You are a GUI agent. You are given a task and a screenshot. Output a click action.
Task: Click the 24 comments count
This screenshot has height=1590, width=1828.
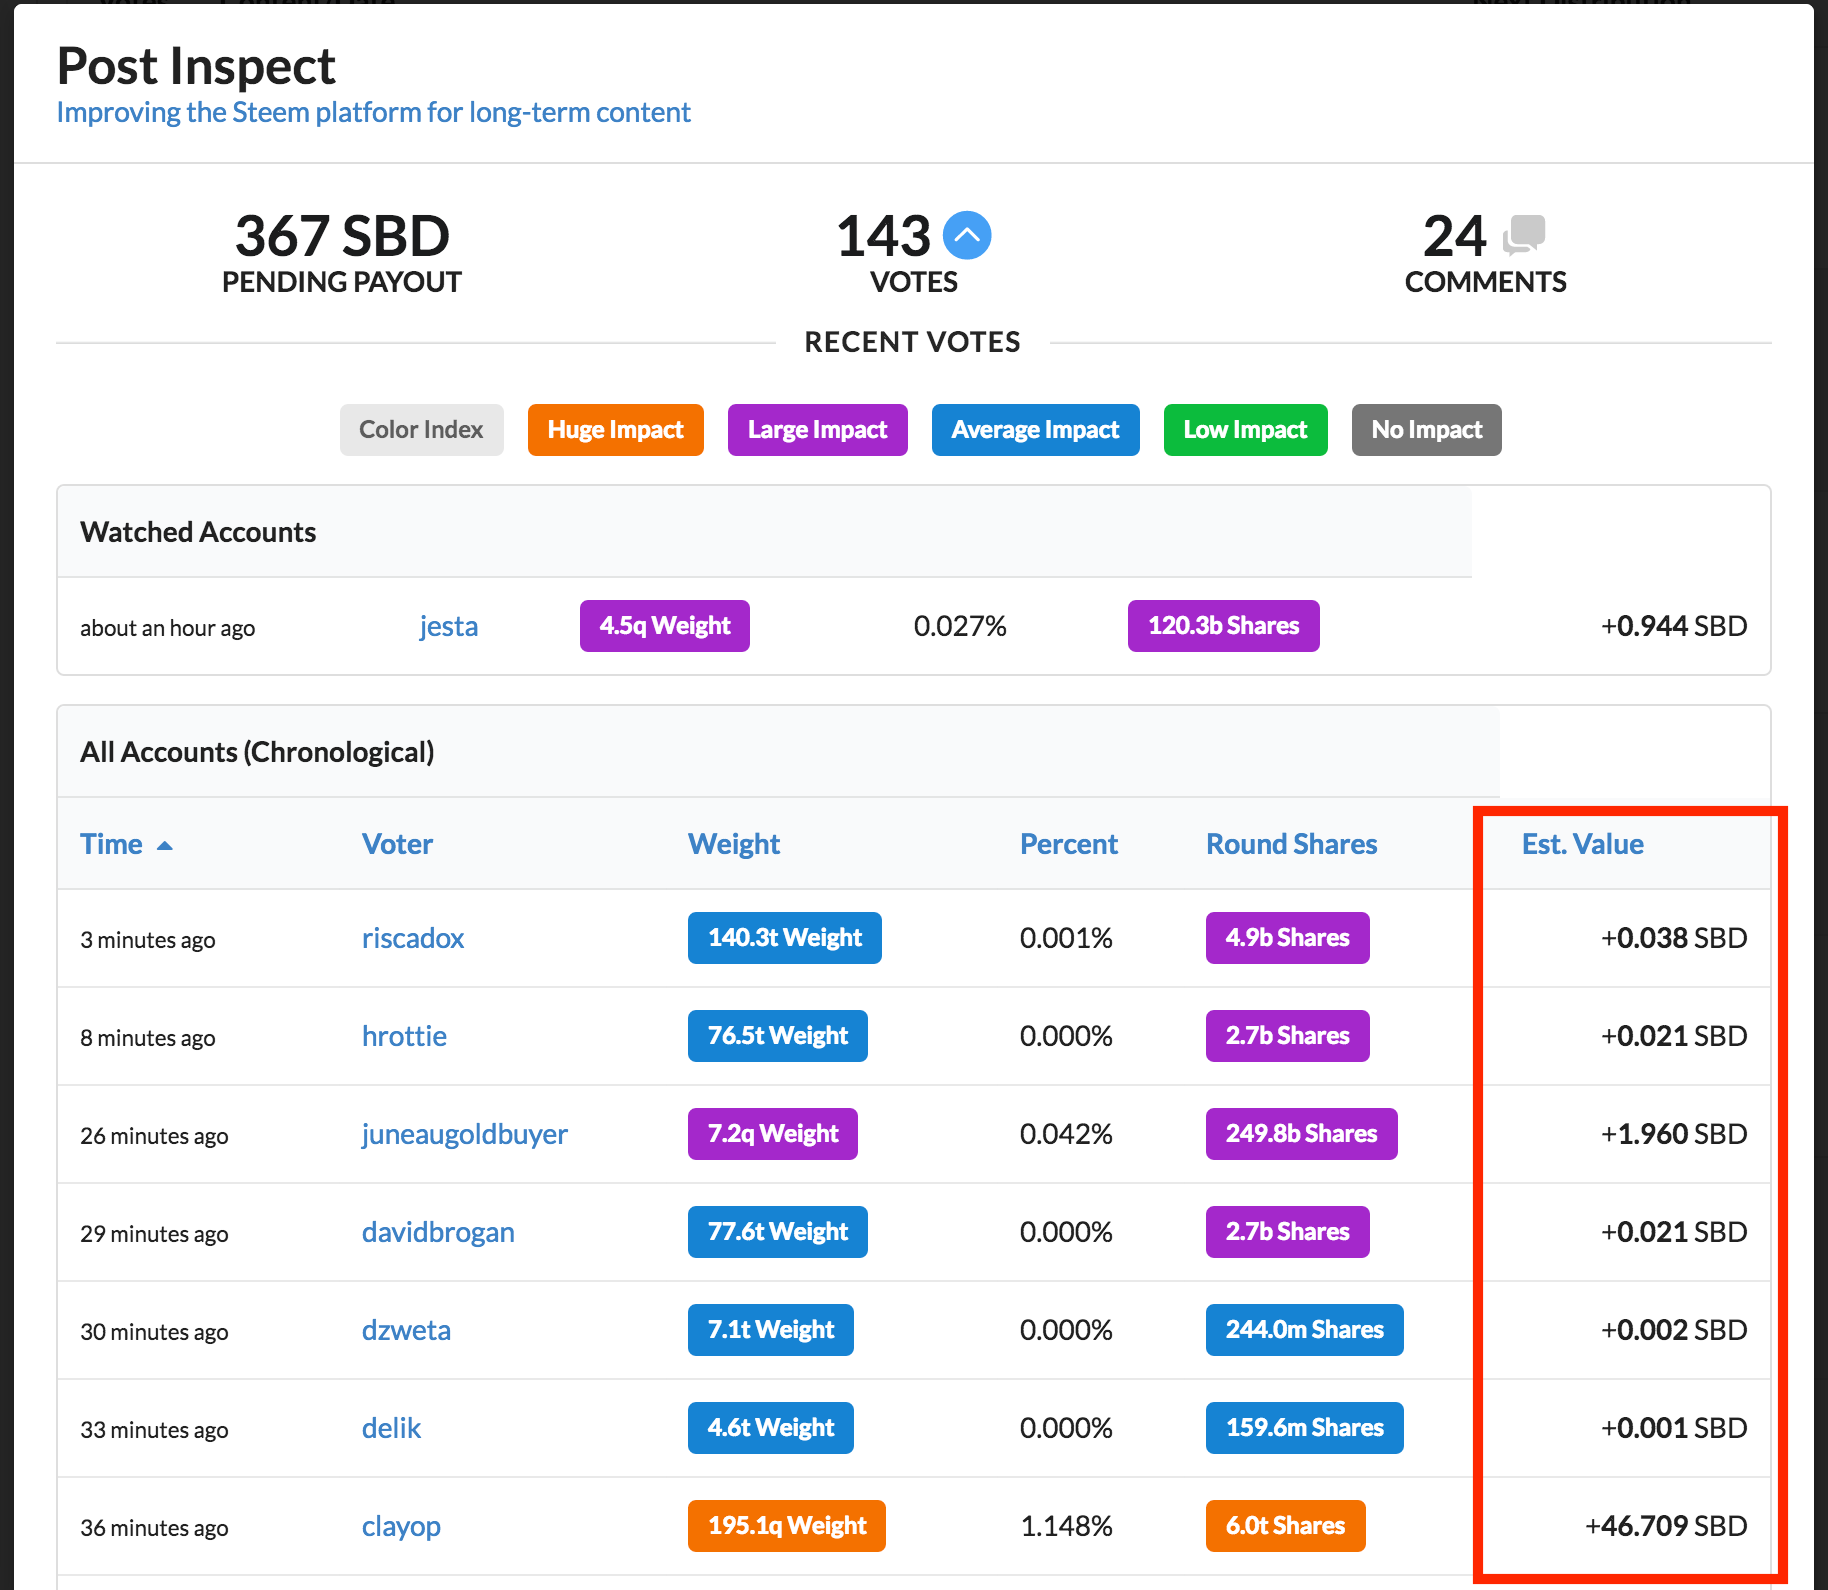pos(1454,236)
